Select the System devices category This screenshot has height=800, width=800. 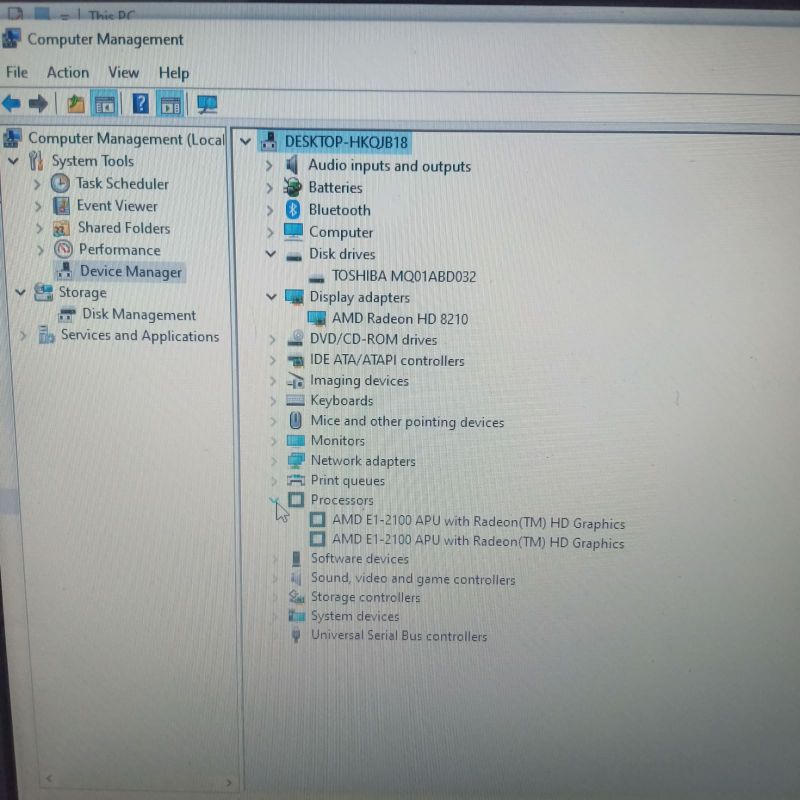[355, 616]
